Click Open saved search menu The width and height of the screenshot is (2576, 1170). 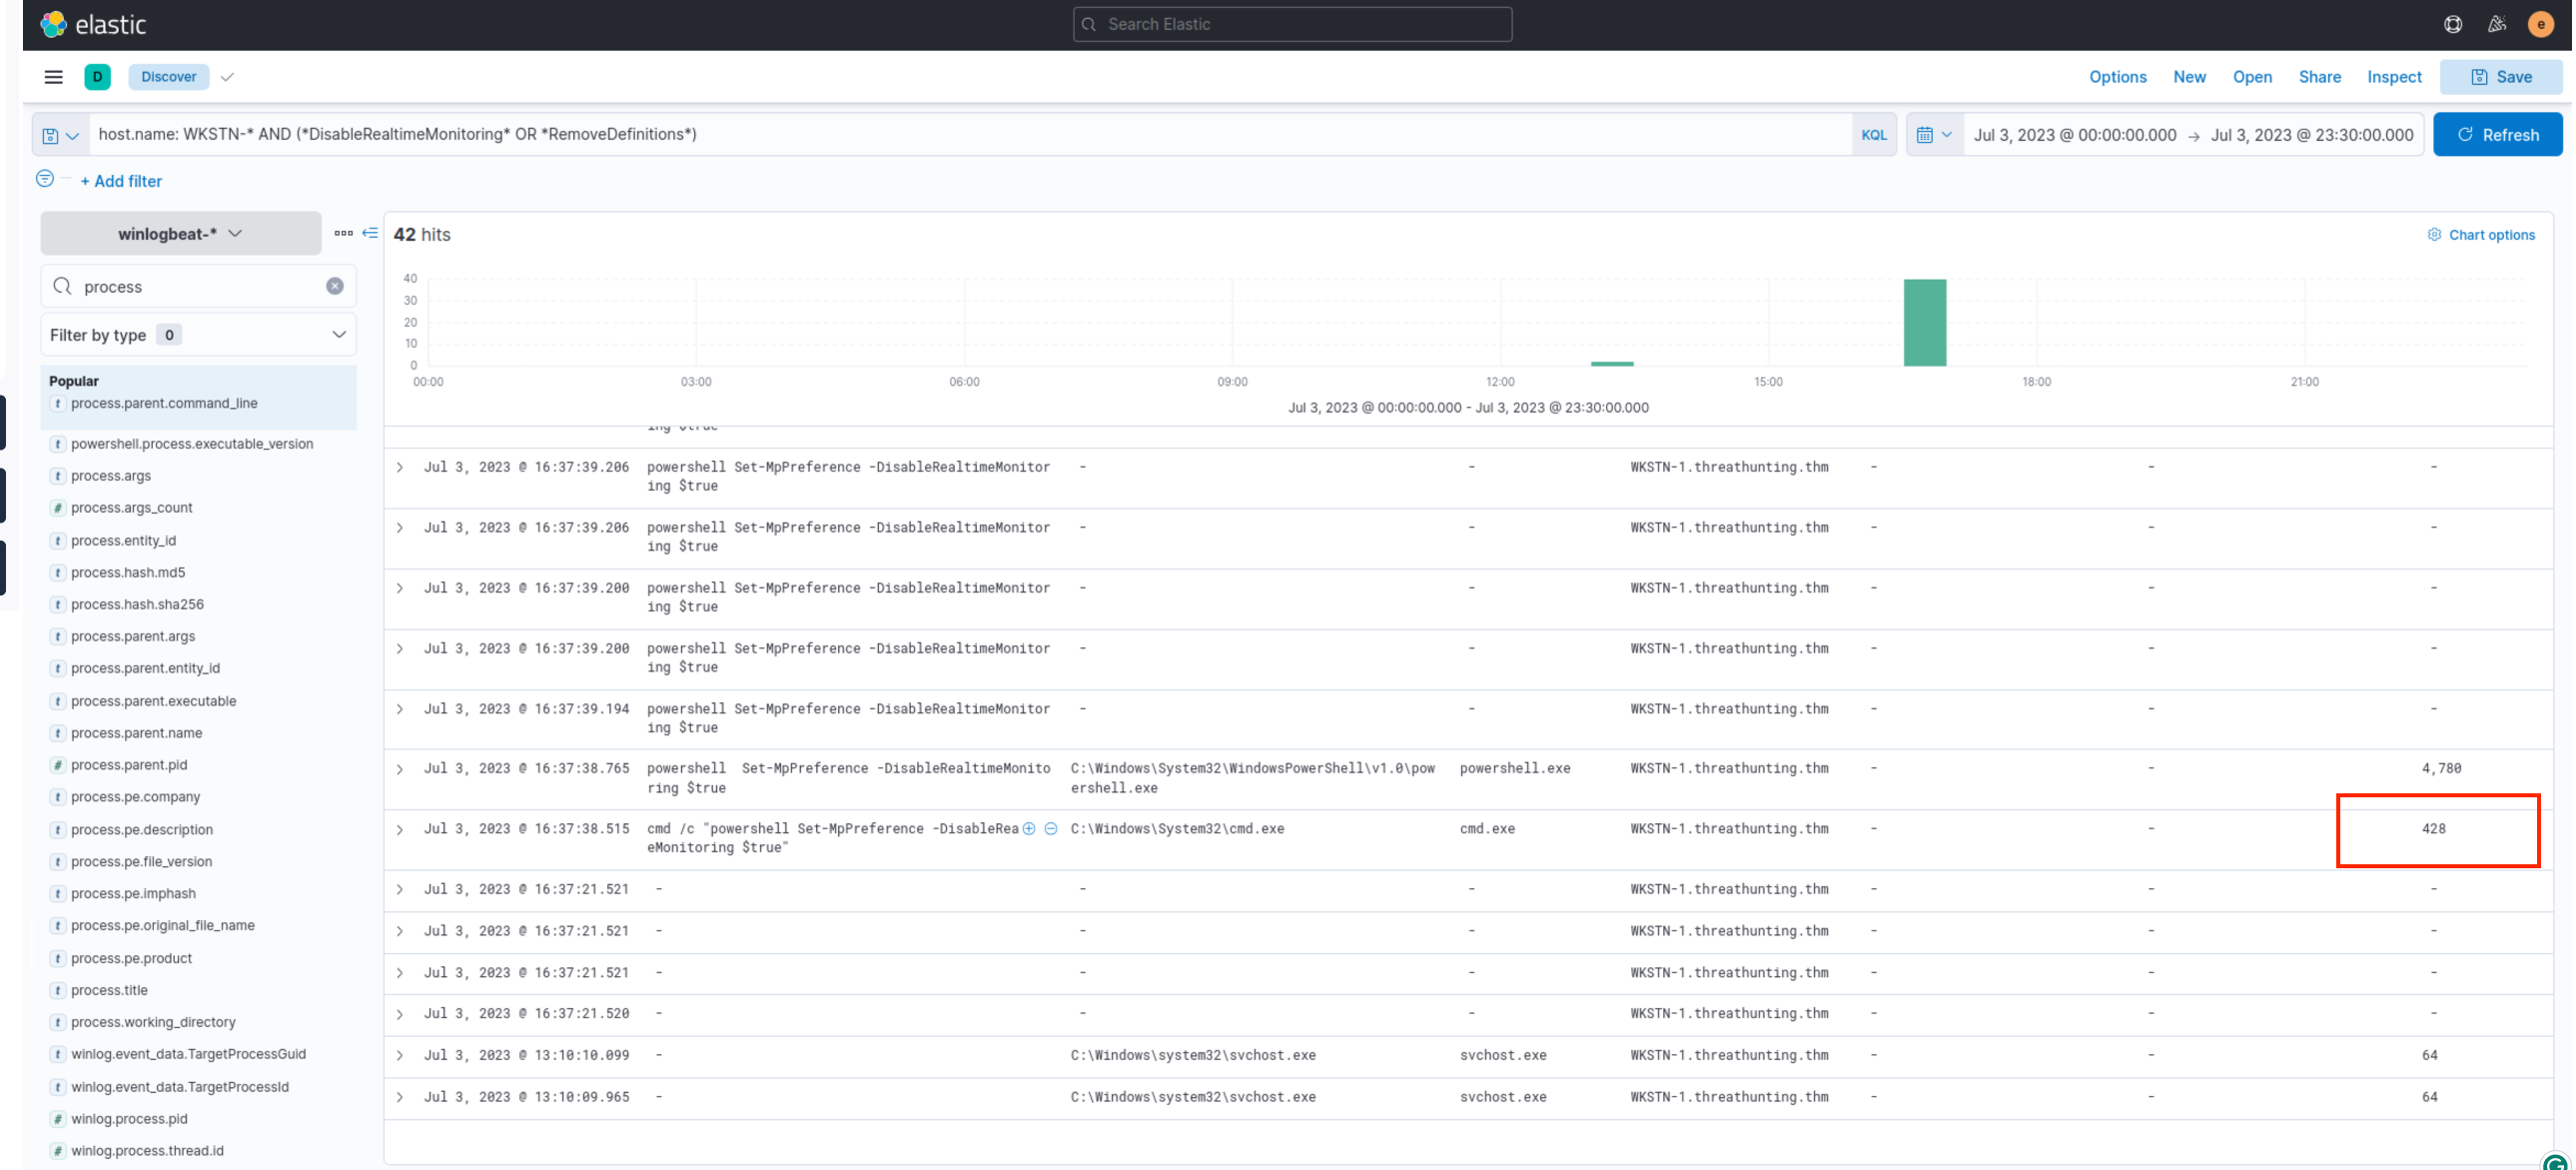2252,77
